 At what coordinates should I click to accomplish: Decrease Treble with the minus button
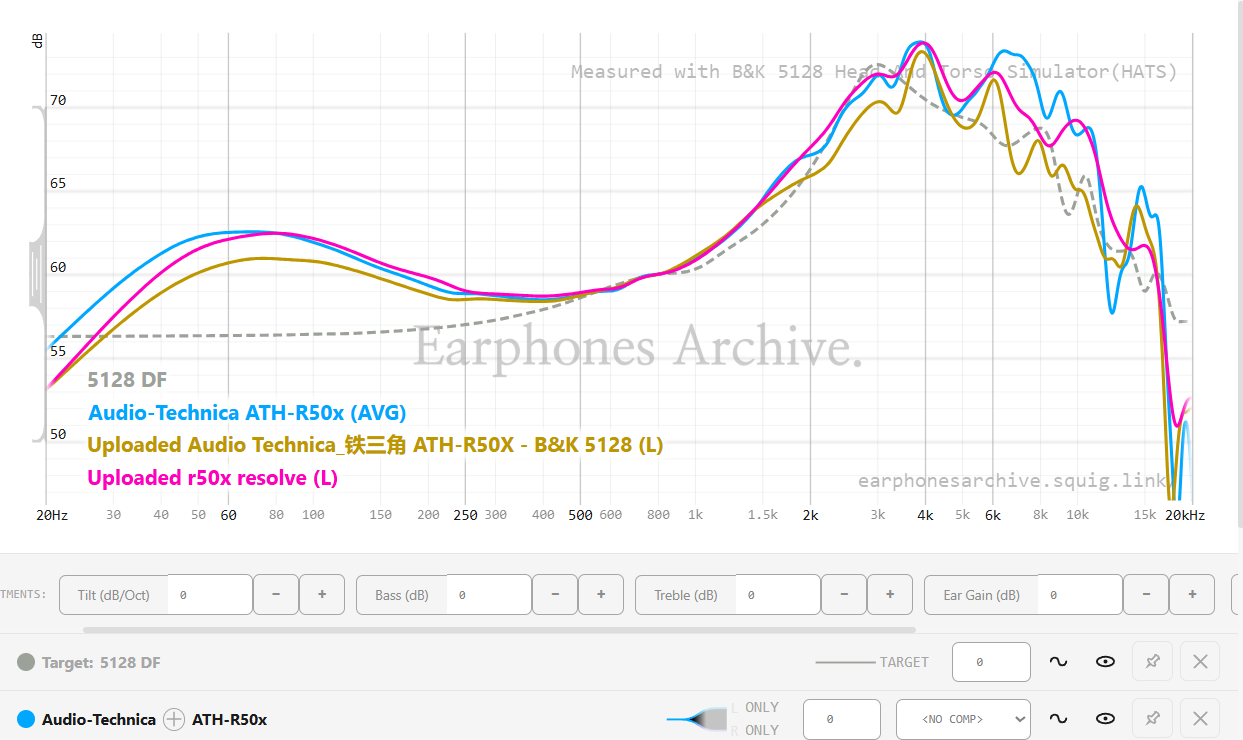(843, 594)
